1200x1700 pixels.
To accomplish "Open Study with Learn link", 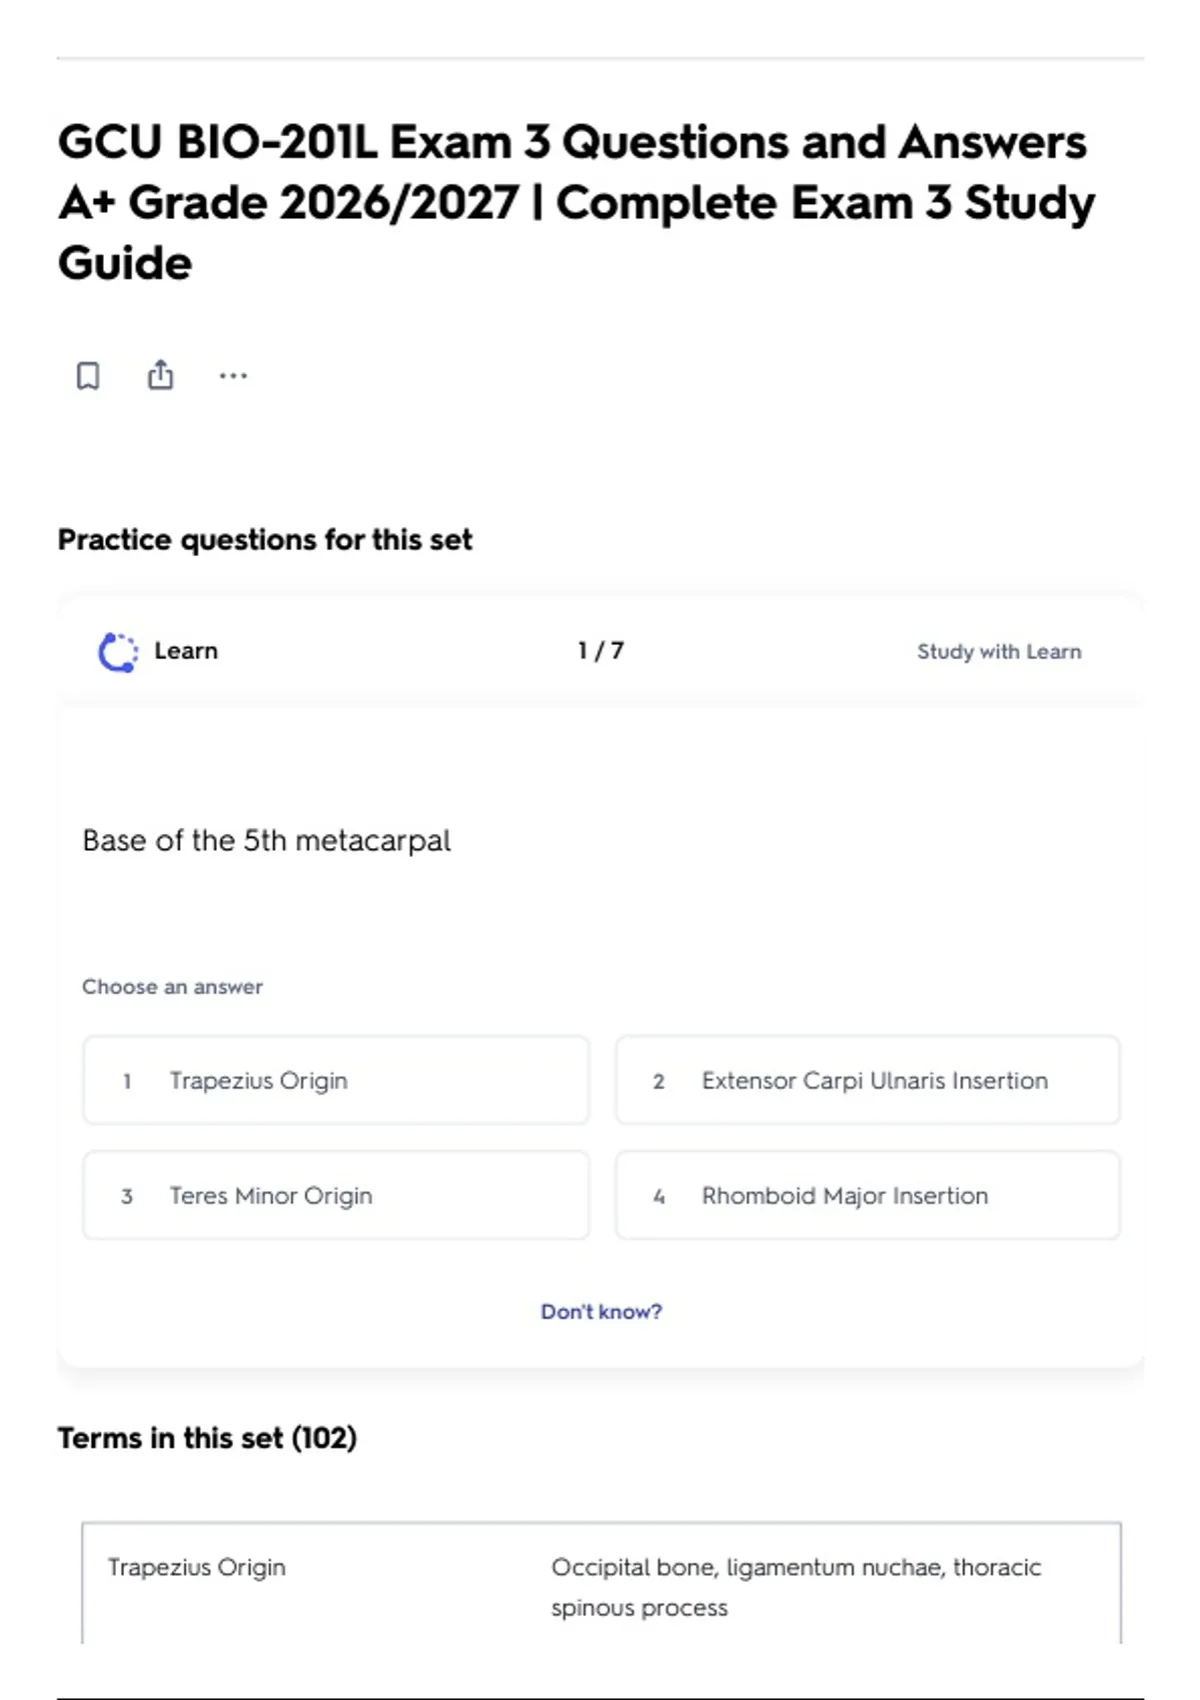I will [x=999, y=652].
